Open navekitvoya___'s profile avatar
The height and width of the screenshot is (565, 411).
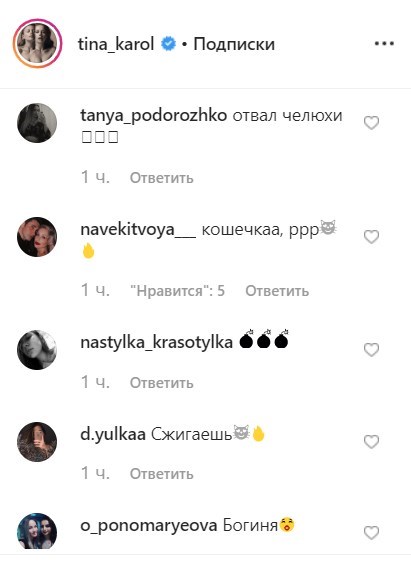pyautogui.click(x=37, y=237)
